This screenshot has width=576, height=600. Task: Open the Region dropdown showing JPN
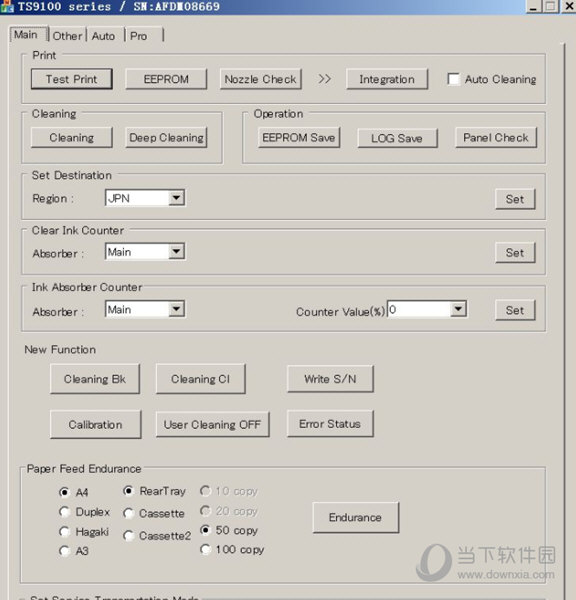coord(145,198)
